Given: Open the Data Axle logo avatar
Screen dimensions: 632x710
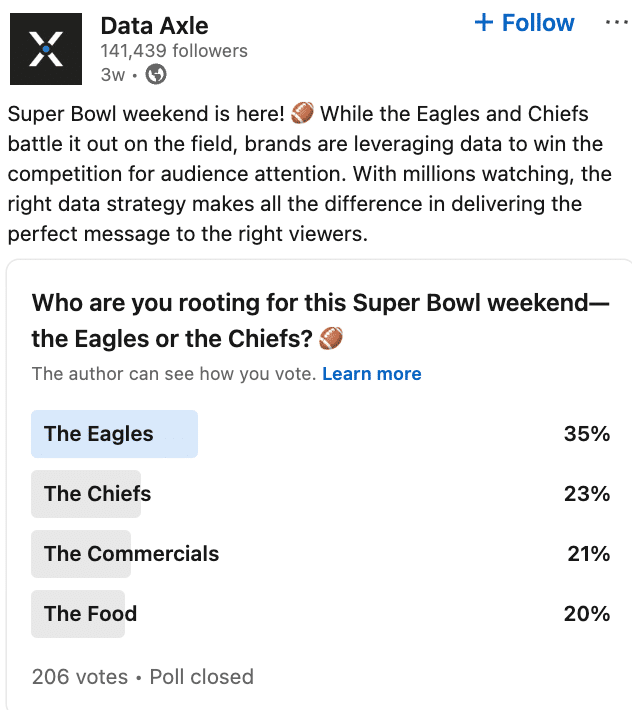Looking at the screenshot, I should [46, 48].
